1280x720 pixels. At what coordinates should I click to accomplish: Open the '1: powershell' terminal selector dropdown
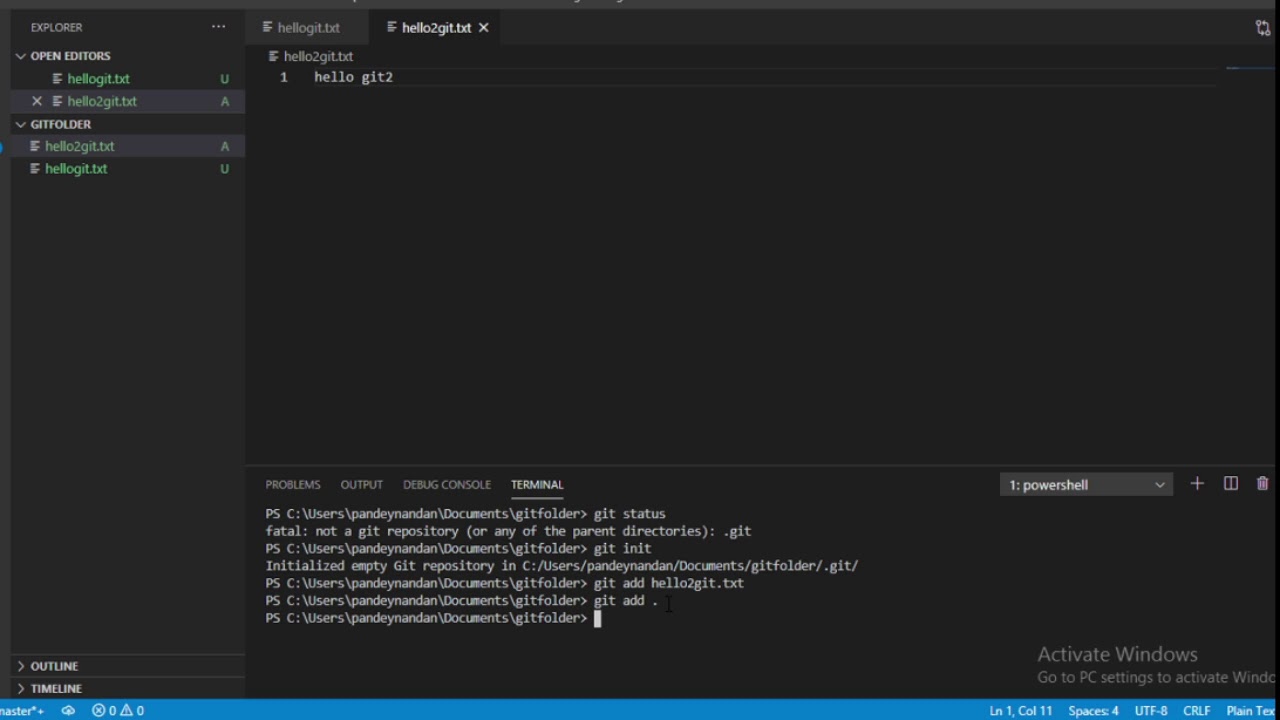click(1086, 485)
